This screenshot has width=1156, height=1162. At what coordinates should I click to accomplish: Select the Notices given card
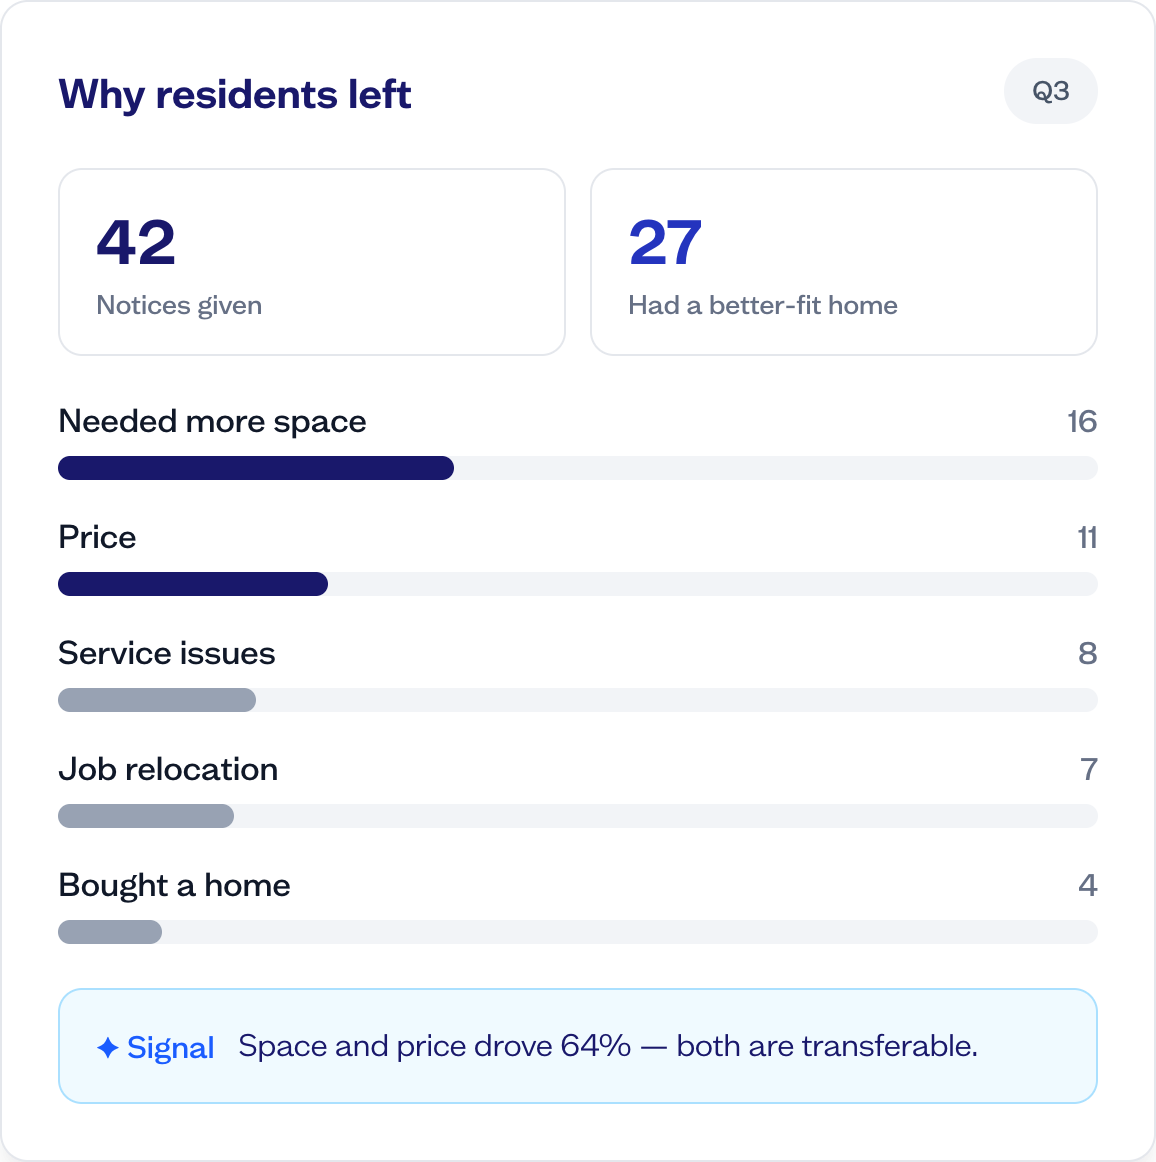pyautogui.click(x=312, y=262)
